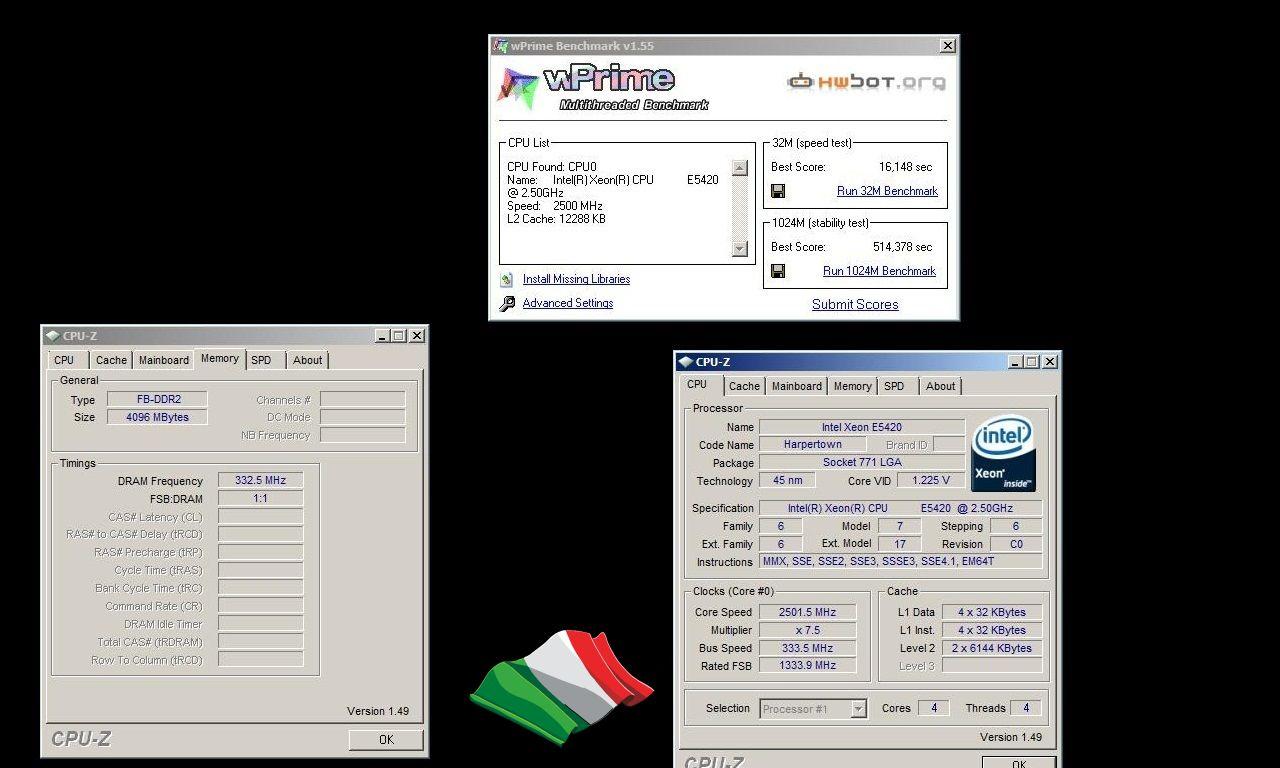Screen dimensions: 1280x768
Task: Switch to Cache tab in Memory window
Action: point(111,360)
